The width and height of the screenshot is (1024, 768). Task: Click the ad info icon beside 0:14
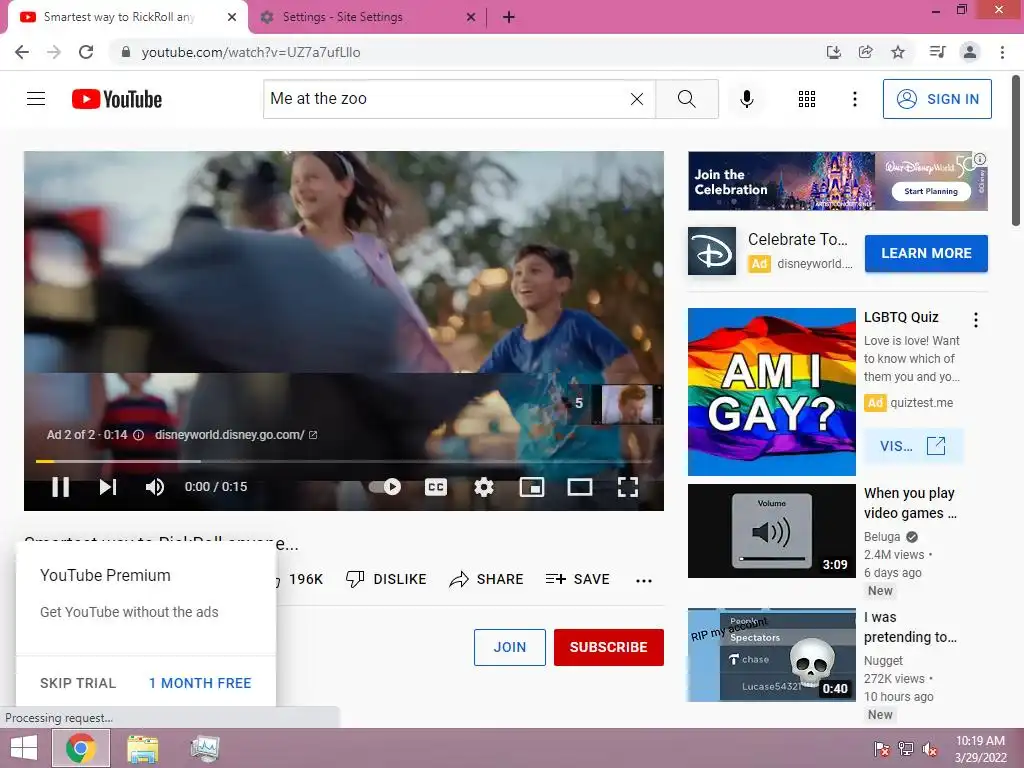(138, 435)
